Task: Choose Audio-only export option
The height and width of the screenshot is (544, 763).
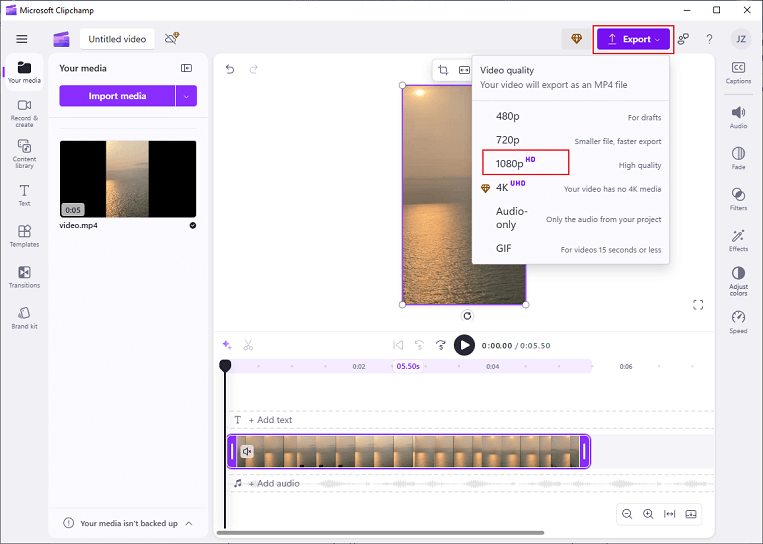Action: [x=571, y=218]
